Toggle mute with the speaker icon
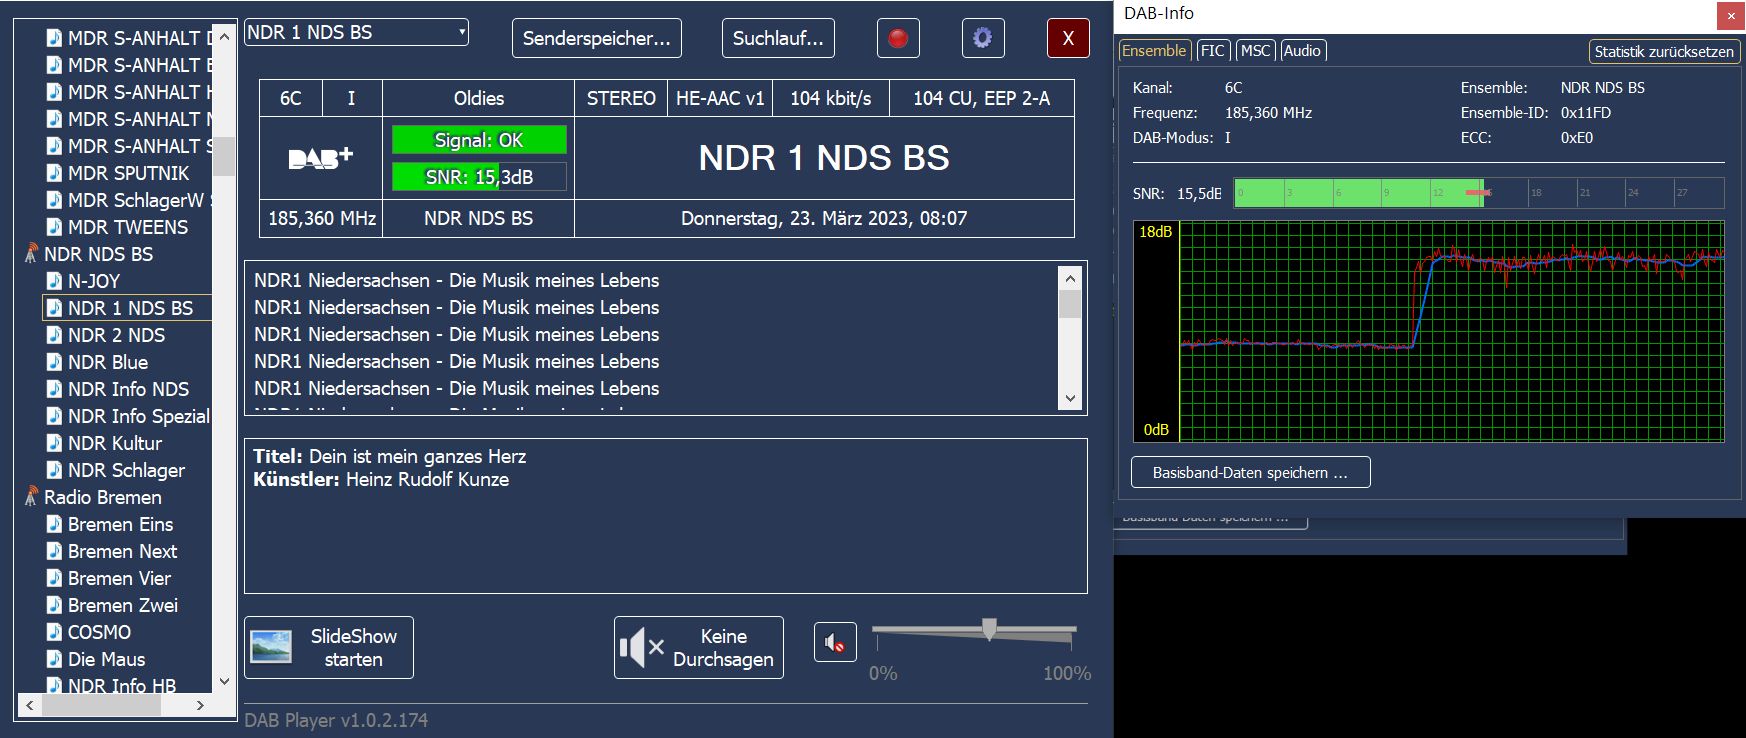Viewport: 1746px width, 738px height. pos(835,643)
